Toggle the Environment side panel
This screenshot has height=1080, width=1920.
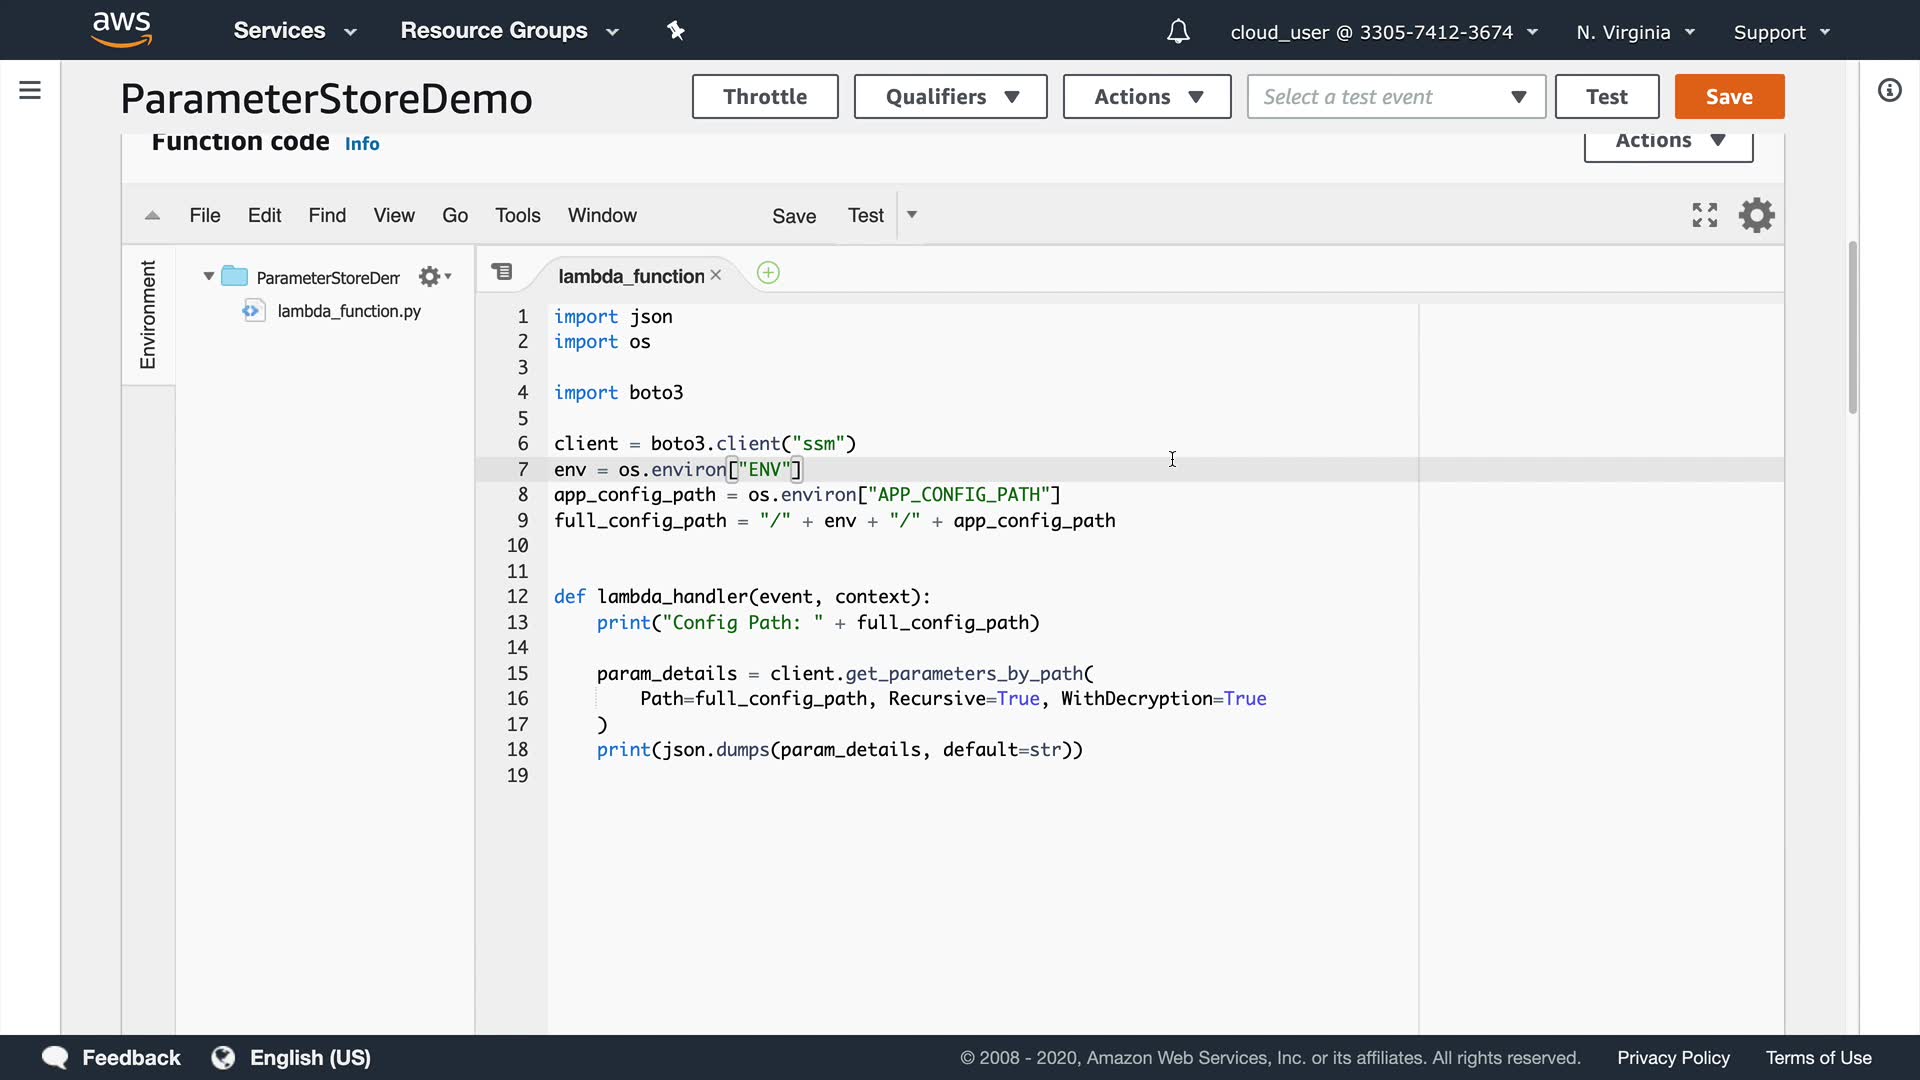(x=148, y=315)
